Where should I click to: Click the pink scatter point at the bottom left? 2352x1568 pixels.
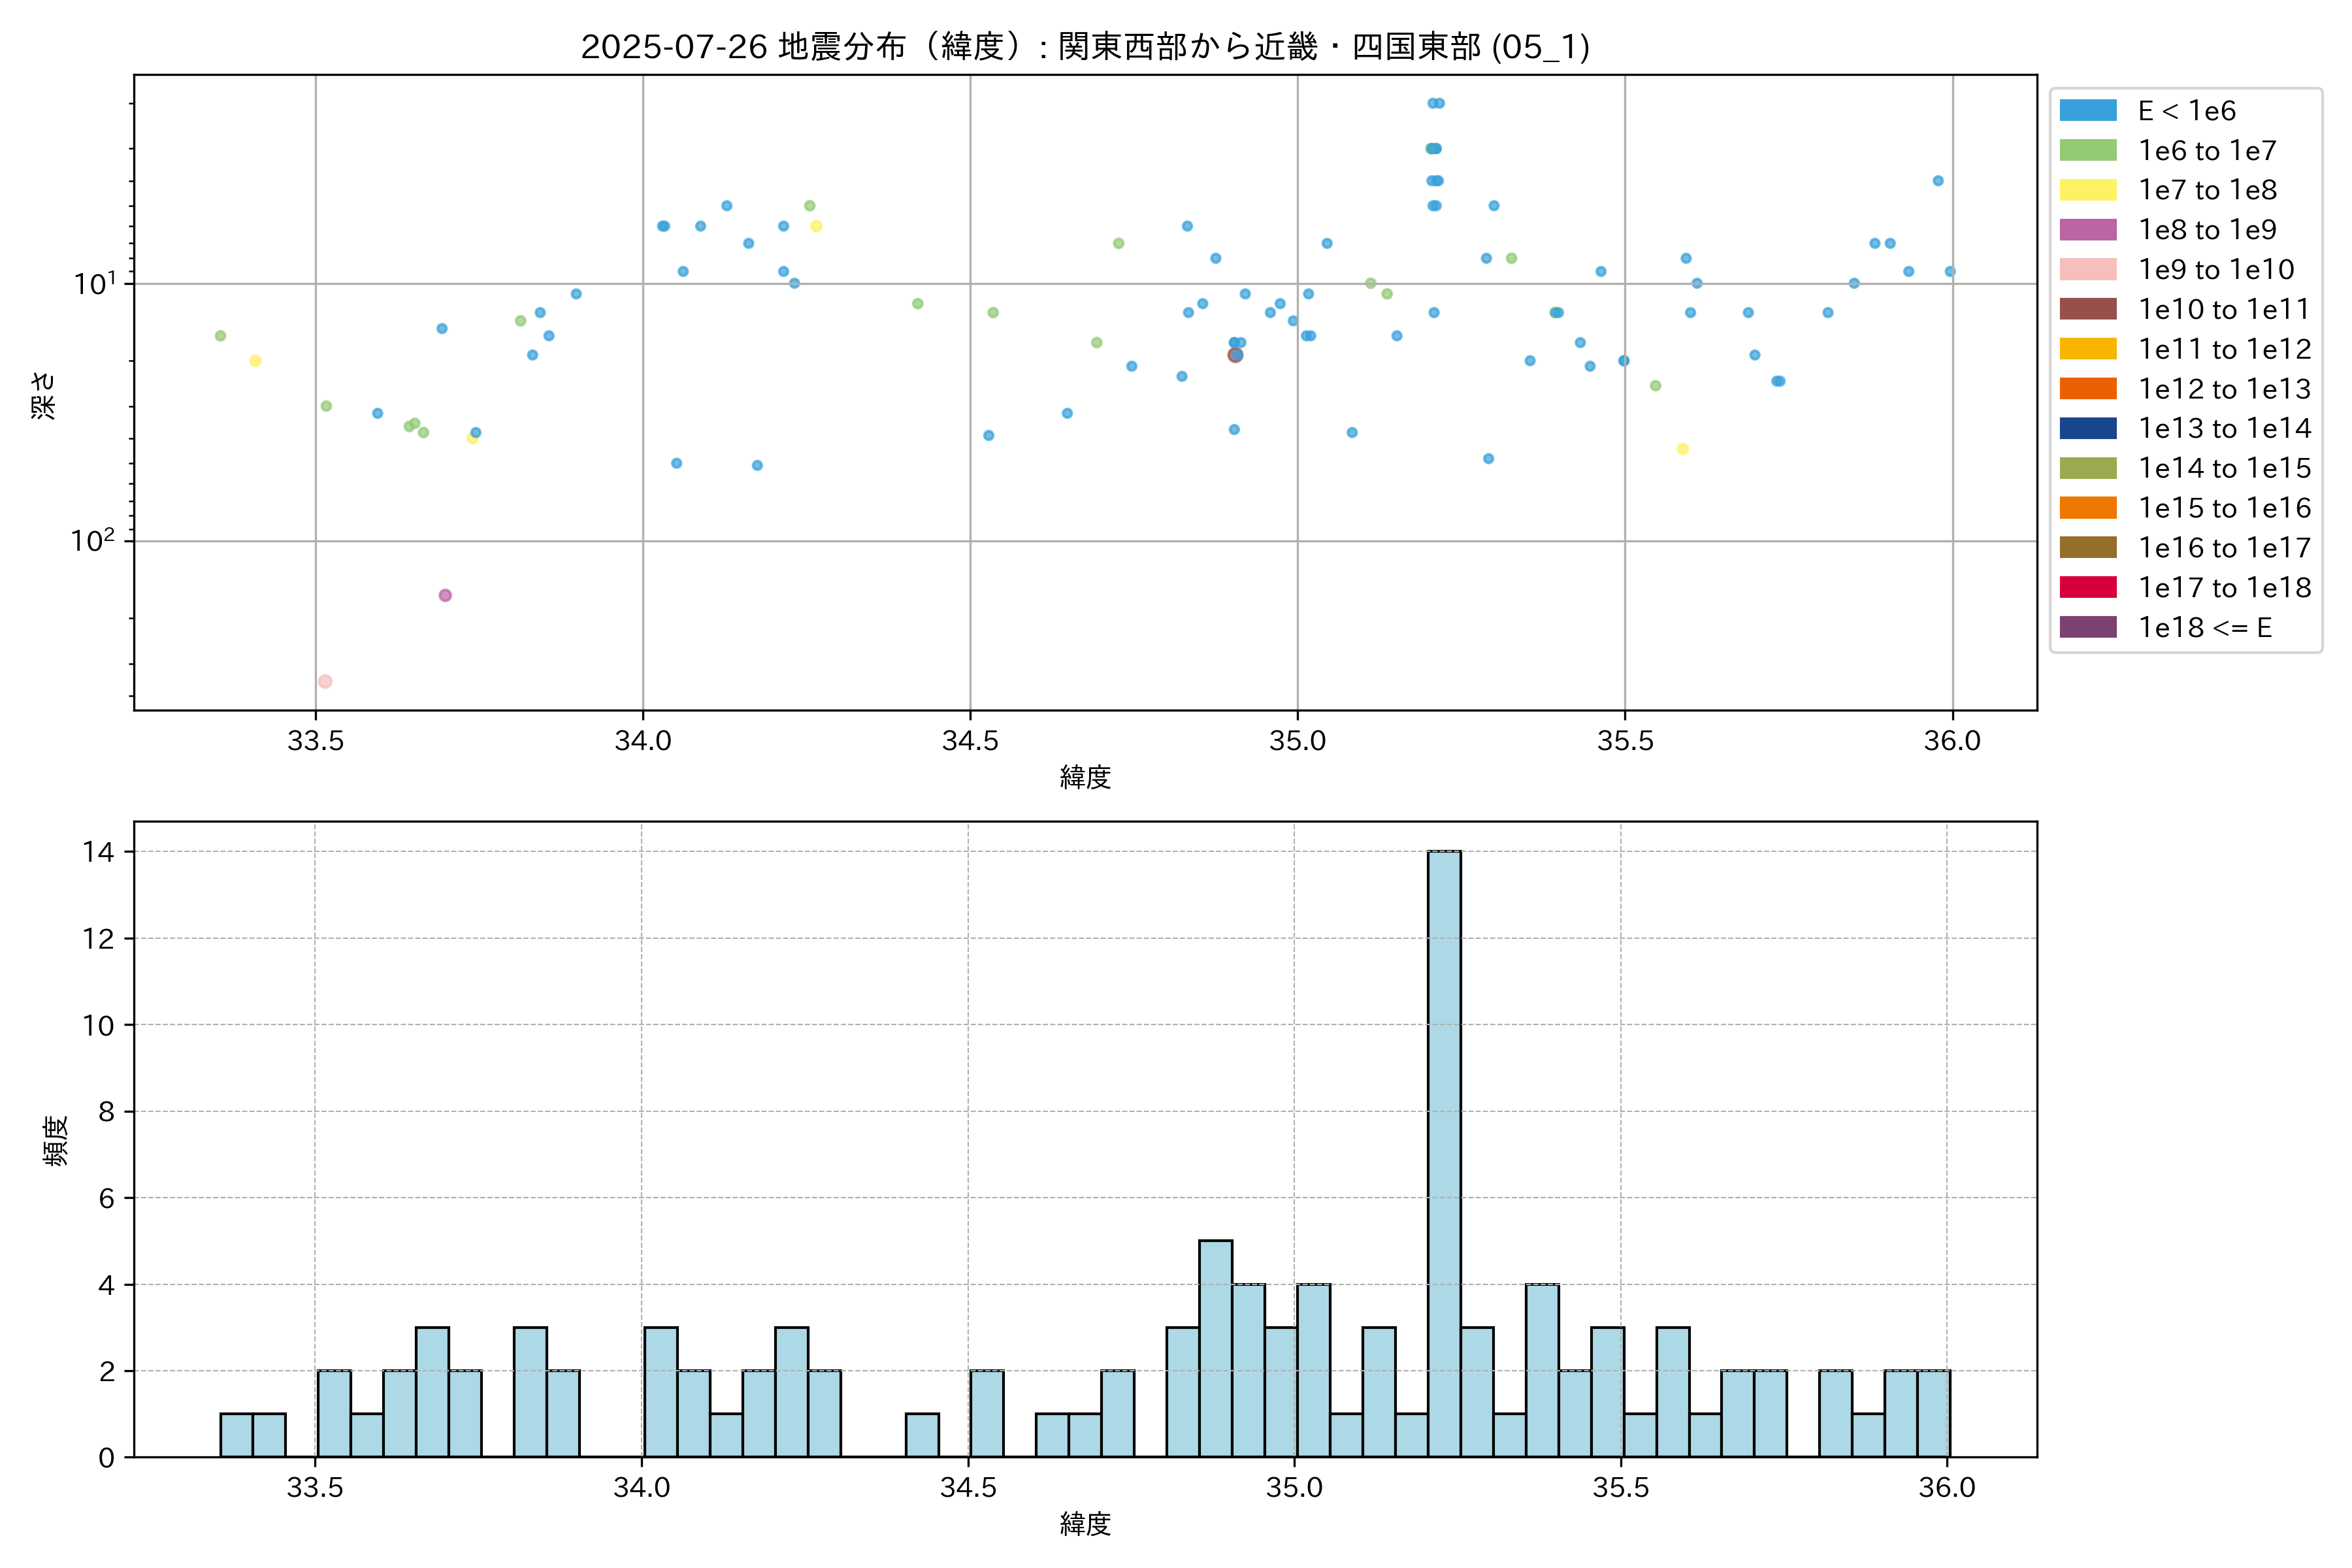pos(325,681)
